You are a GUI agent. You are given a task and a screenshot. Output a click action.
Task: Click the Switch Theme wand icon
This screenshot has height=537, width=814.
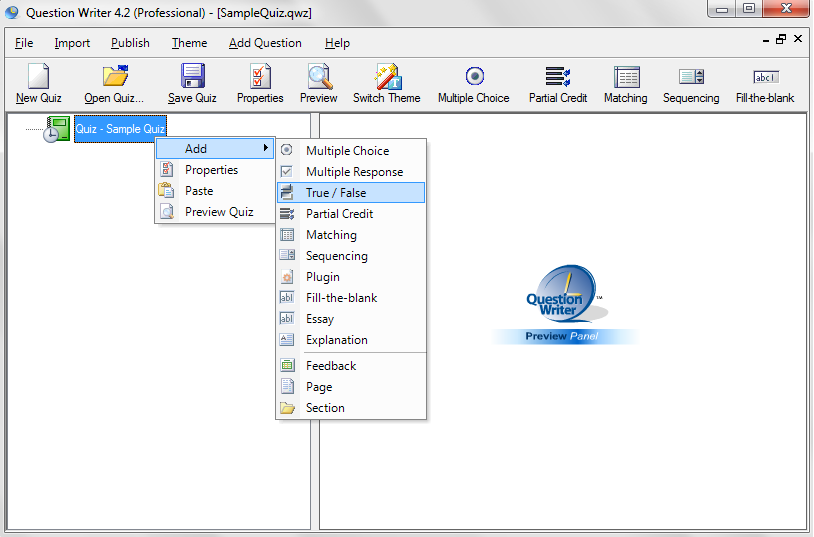pyautogui.click(x=387, y=76)
